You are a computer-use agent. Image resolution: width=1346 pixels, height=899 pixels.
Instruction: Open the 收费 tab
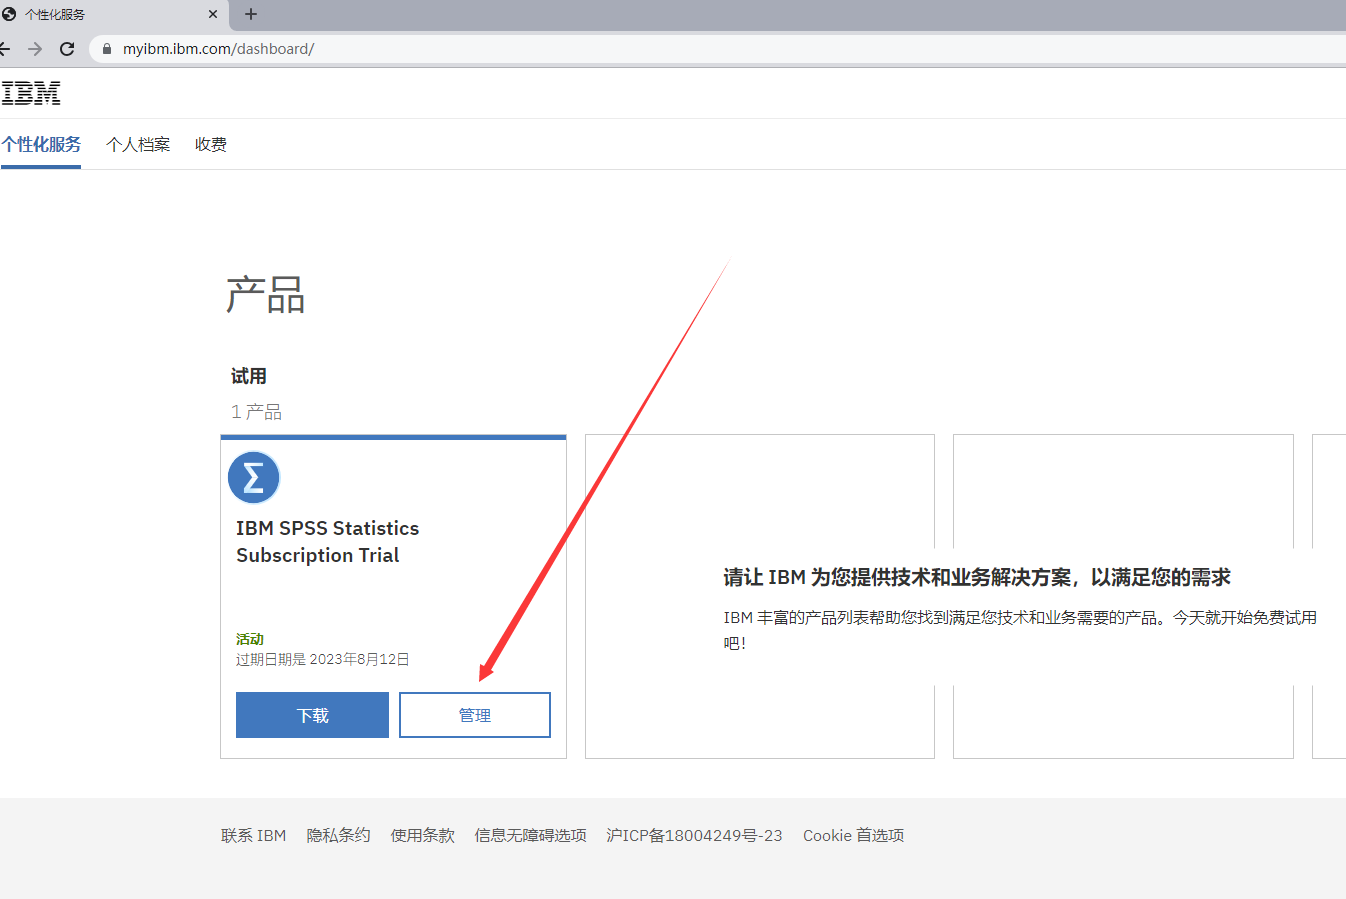tap(210, 144)
